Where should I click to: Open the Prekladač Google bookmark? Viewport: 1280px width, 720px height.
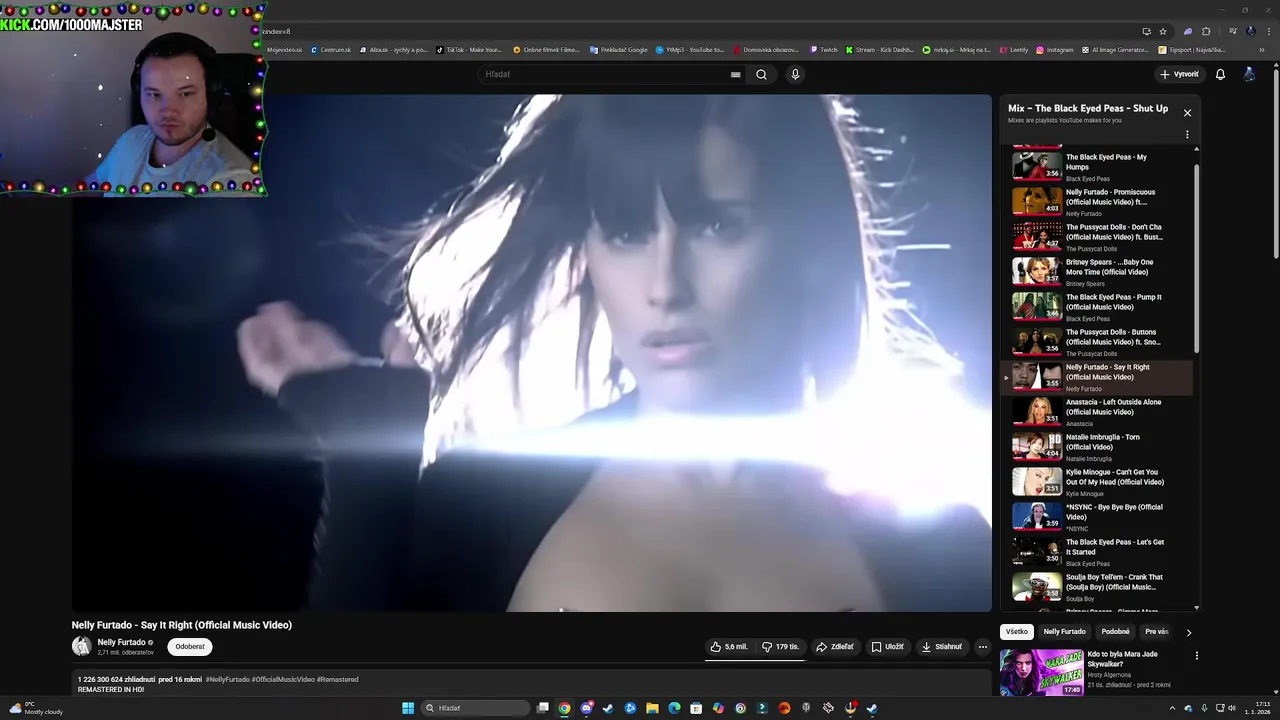[618, 49]
